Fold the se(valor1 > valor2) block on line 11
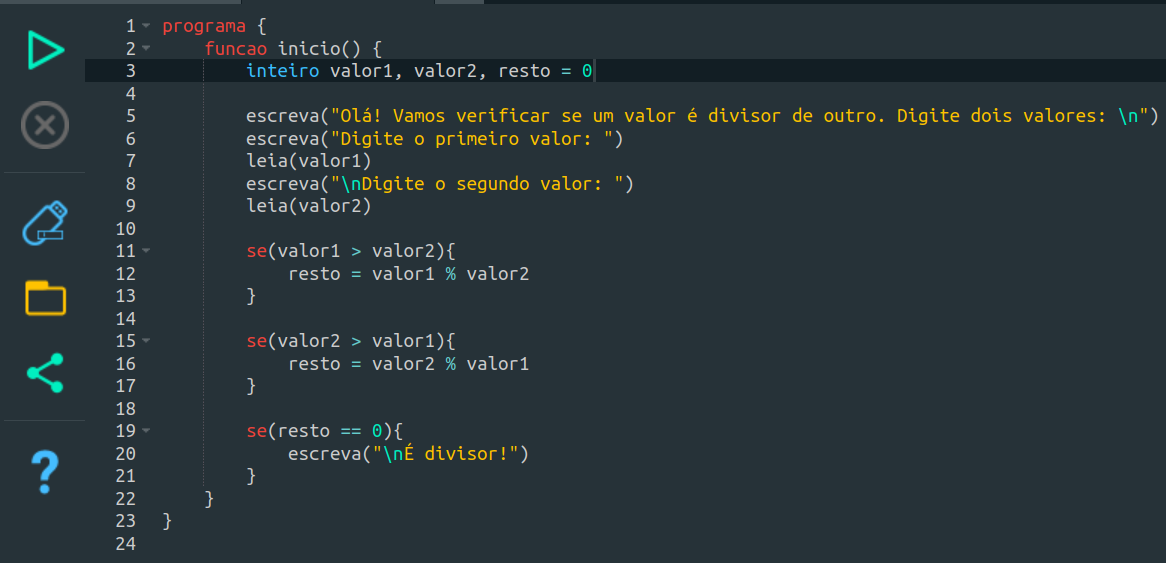 pos(146,251)
